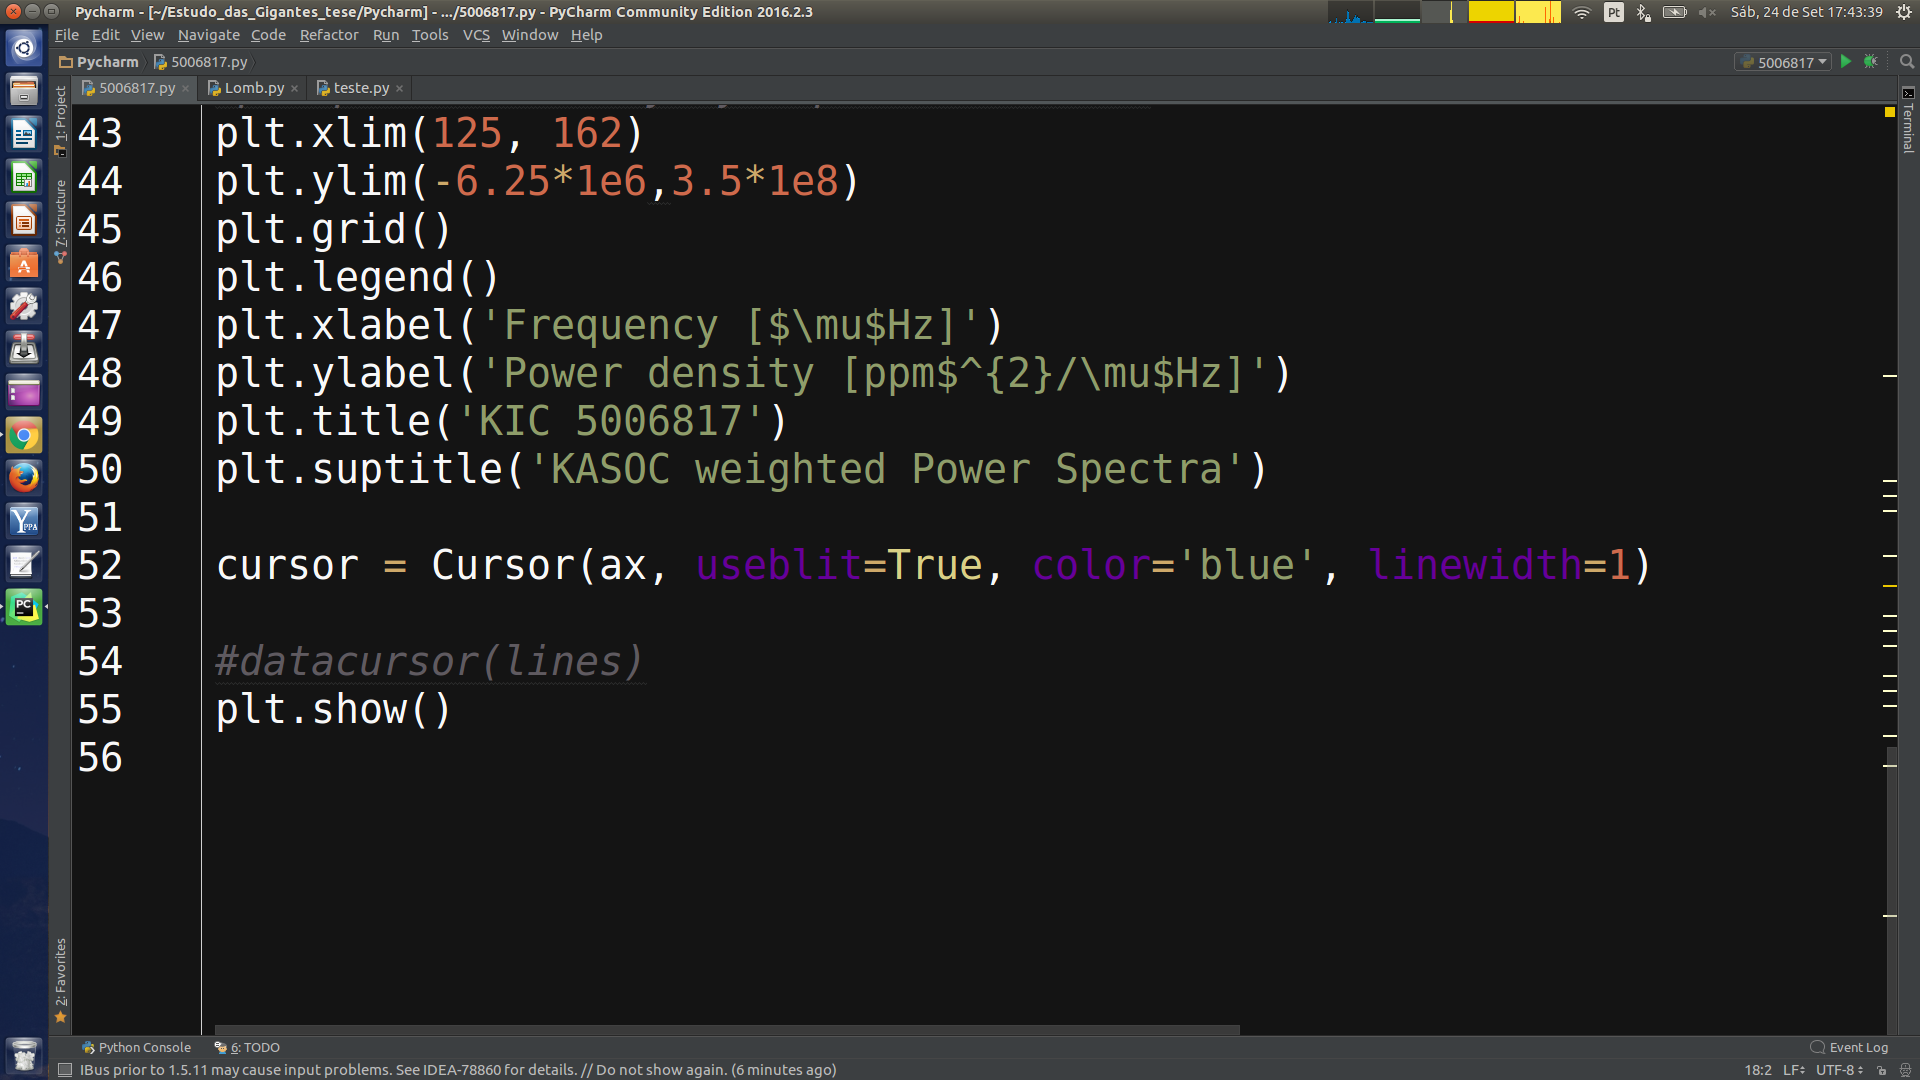This screenshot has height=1080, width=1920.
Task: Open the system power session menu
Action: [x=1904, y=12]
